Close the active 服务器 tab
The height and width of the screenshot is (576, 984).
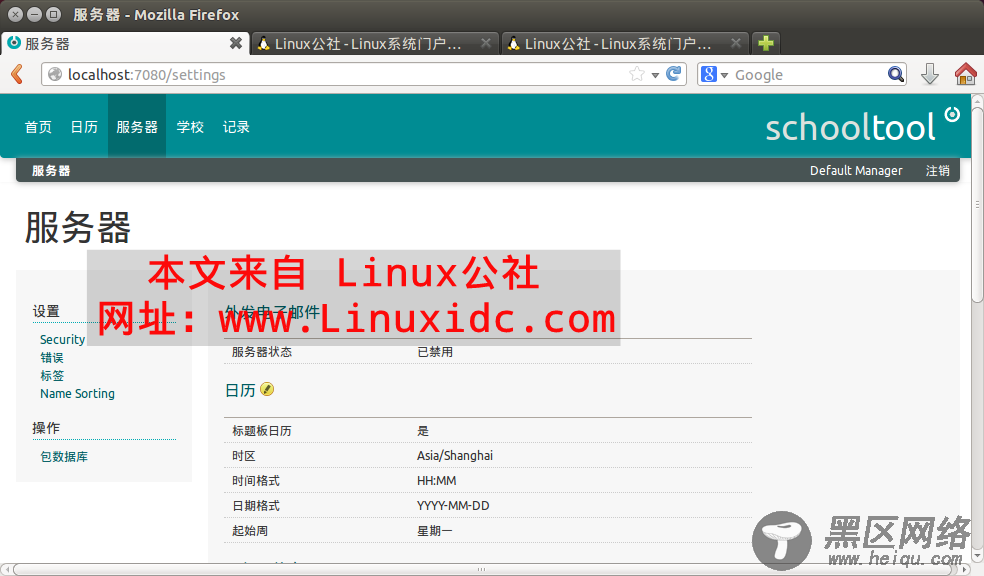pos(236,43)
